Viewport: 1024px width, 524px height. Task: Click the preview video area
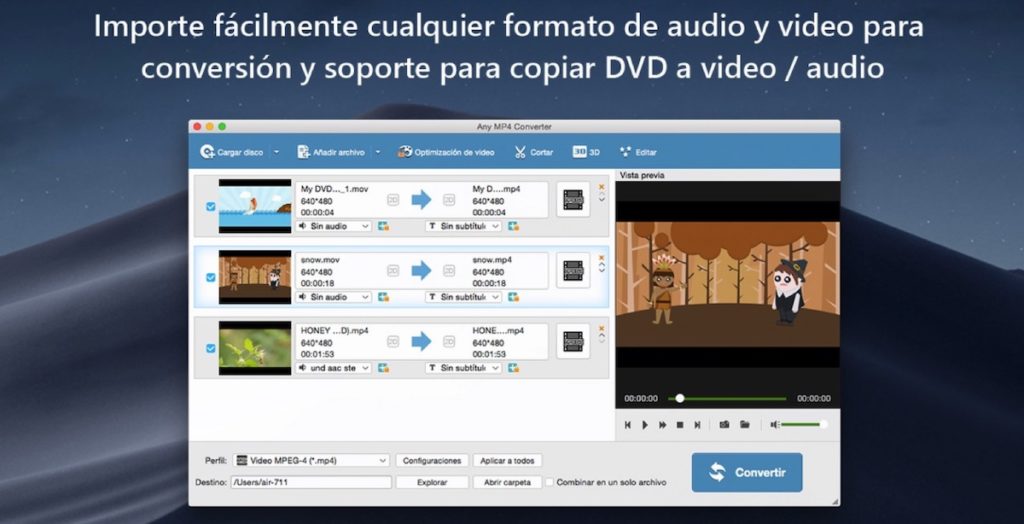click(728, 284)
